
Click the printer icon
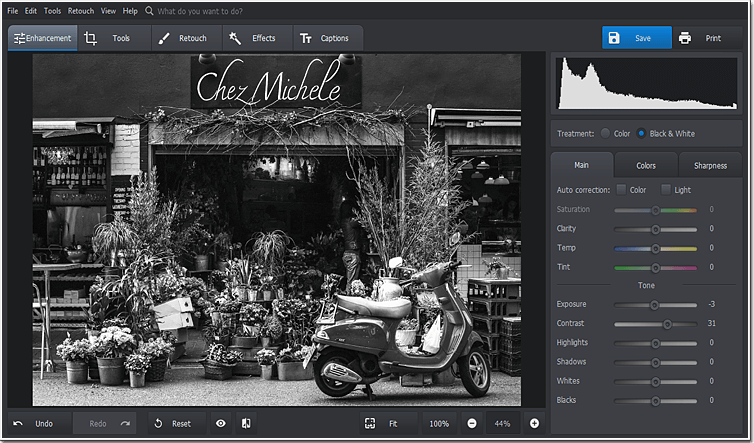pos(685,38)
